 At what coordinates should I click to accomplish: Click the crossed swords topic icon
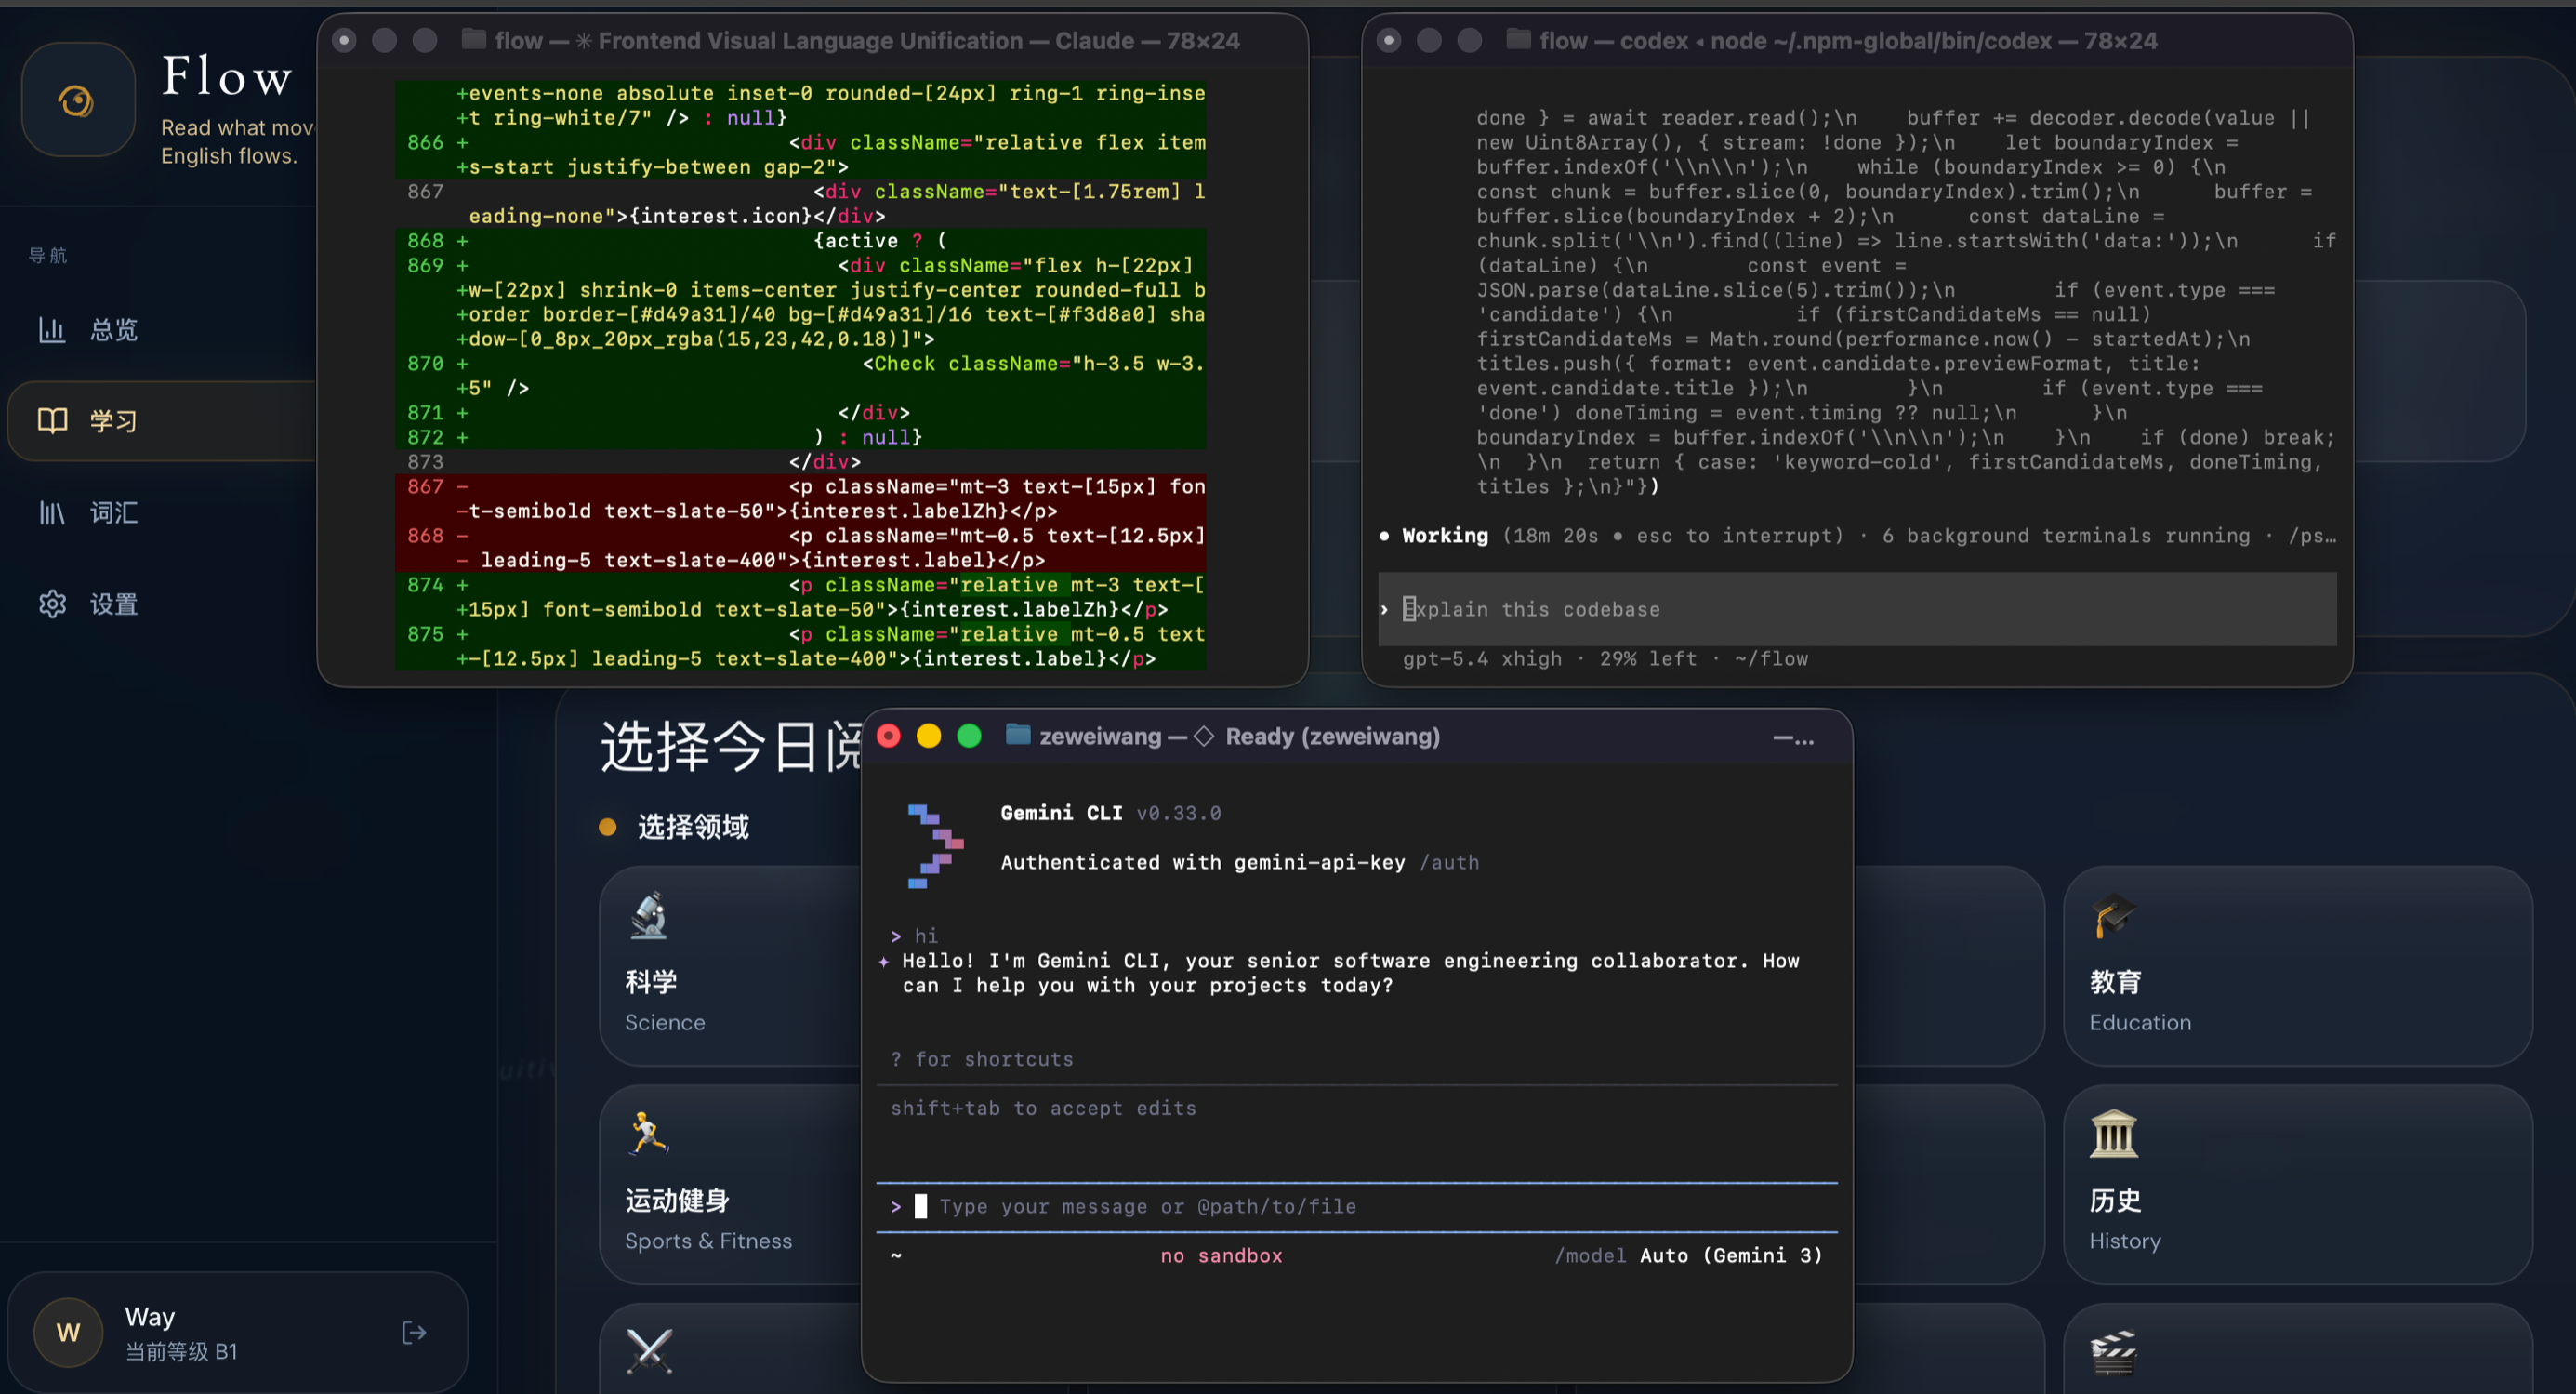tap(649, 1351)
